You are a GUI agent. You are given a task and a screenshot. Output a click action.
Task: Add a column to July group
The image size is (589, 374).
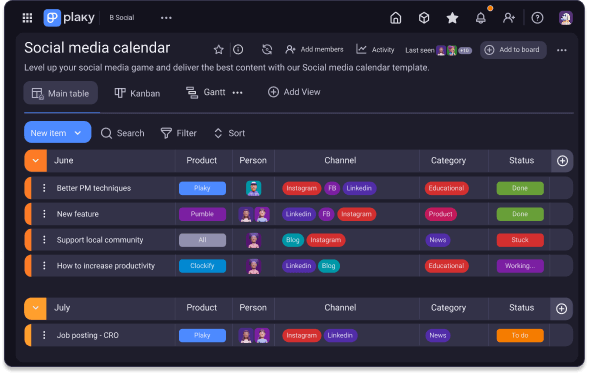tap(561, 309)
